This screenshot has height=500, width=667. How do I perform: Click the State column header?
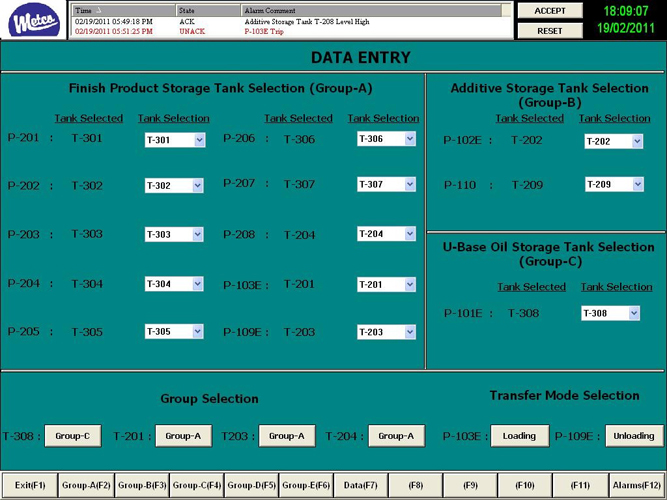[208, 10]
